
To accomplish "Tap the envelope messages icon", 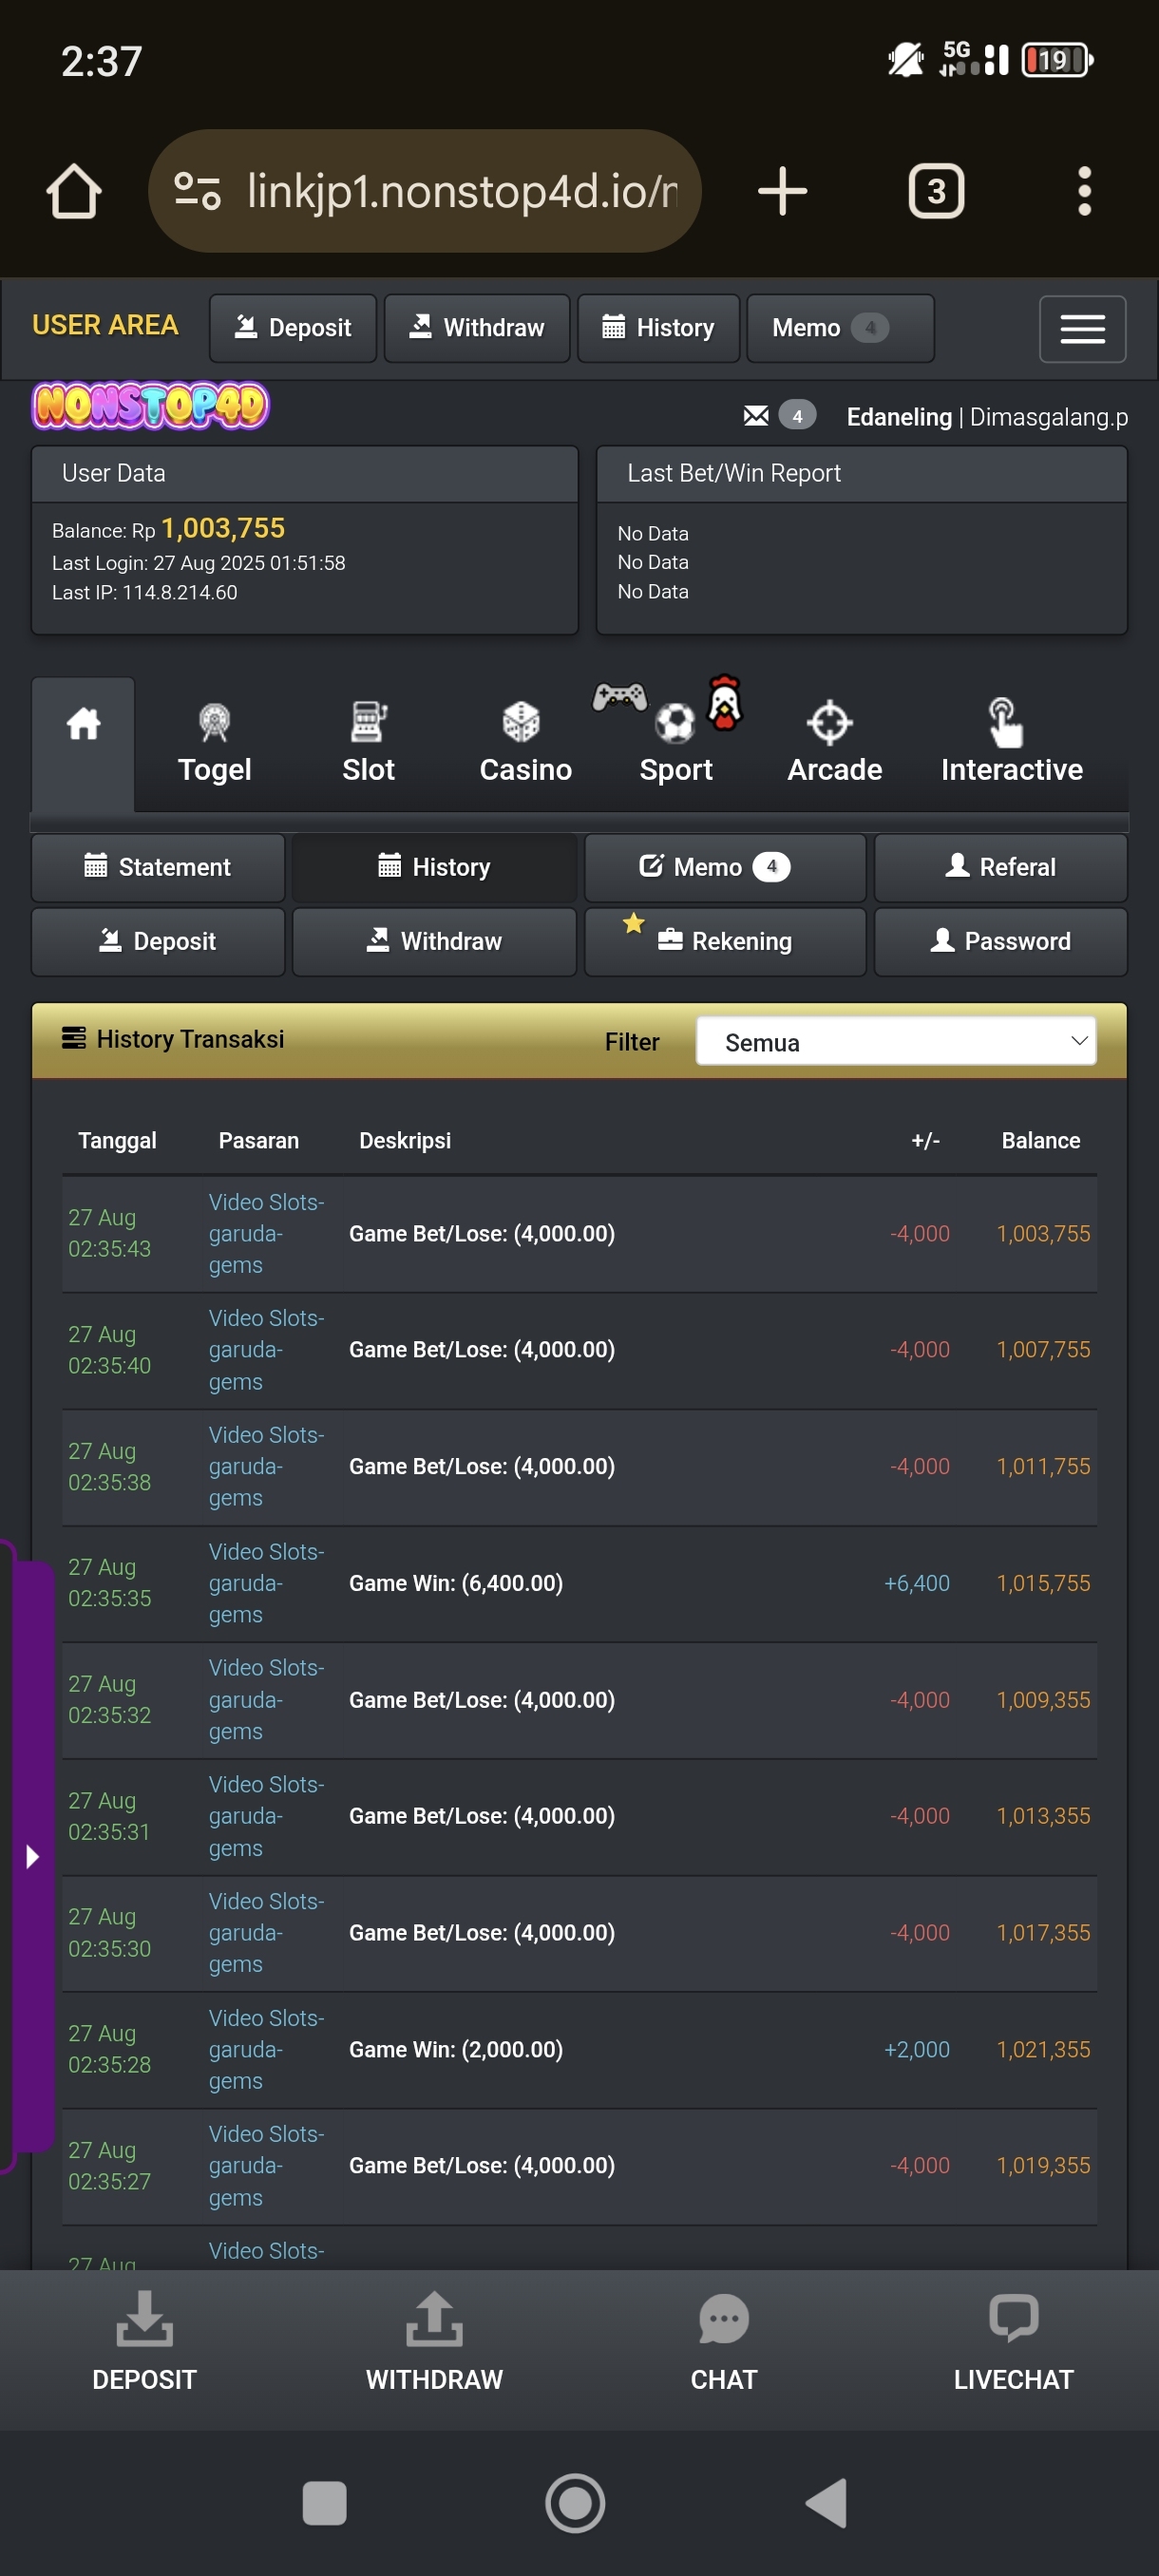I will 756,416.
